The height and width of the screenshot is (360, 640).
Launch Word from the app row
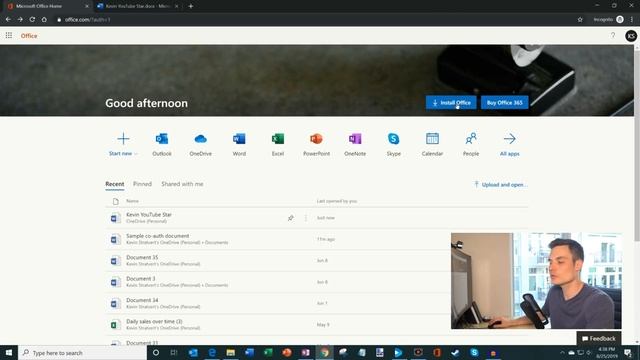click(239, 144)
